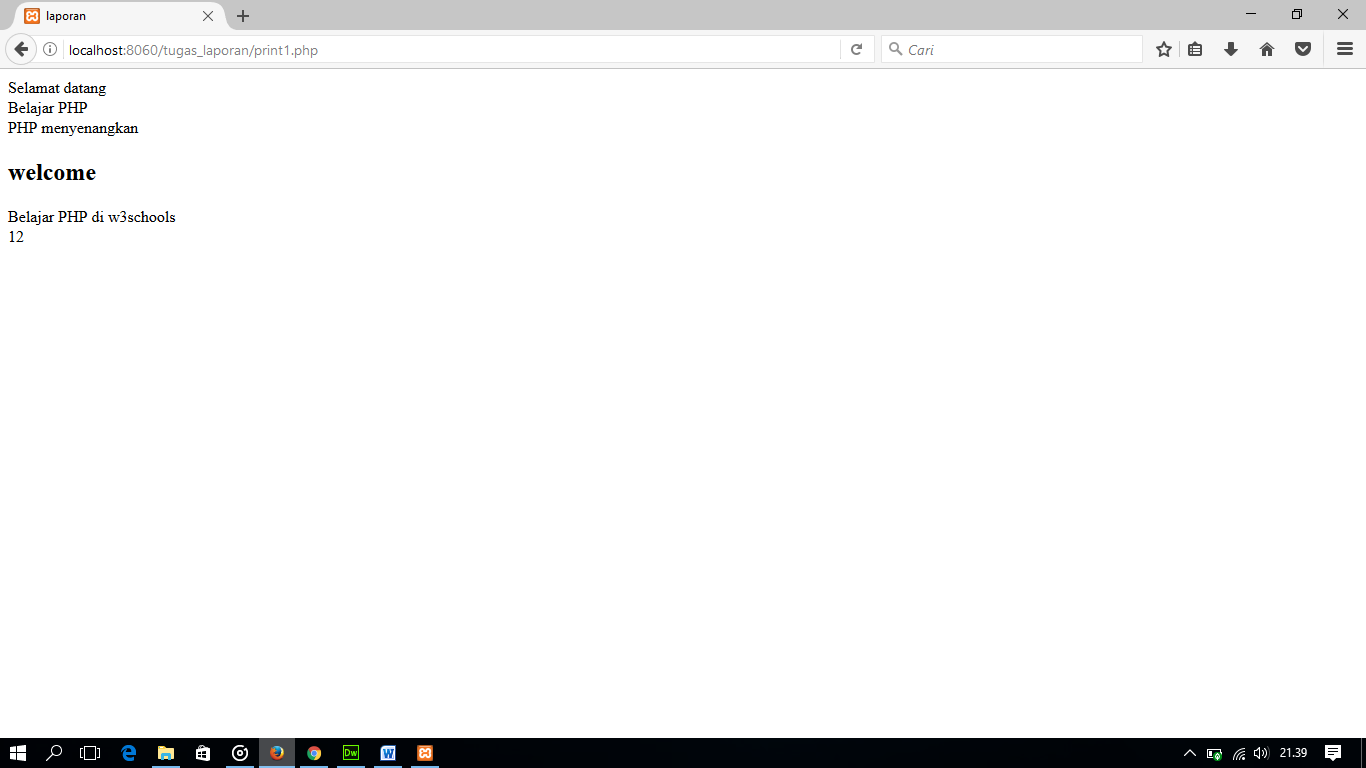Open the bookmarks list icon
This screenshot has height=768, width=1366.
point(1195,48)
